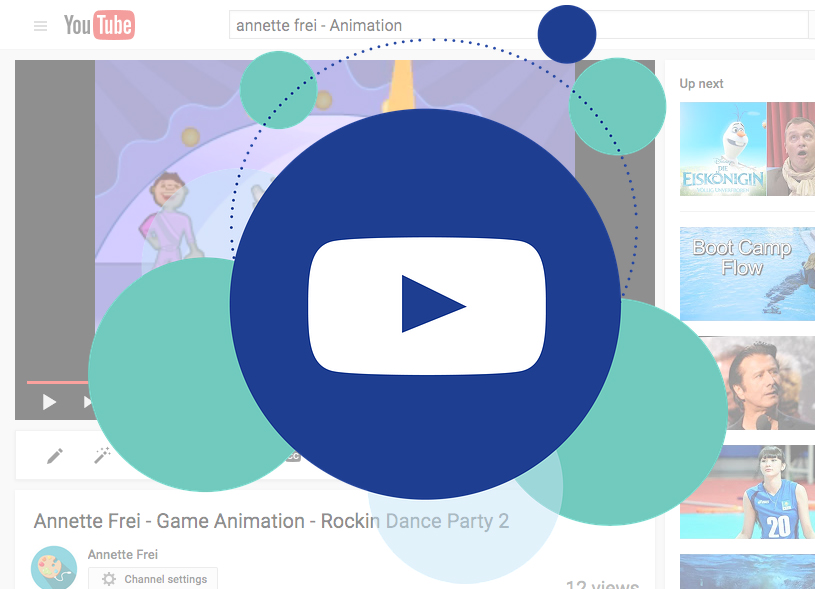Go to the YouTube logo home
Image resolution: width=815 pixels, height=589 pixels.
coord(99,25)
